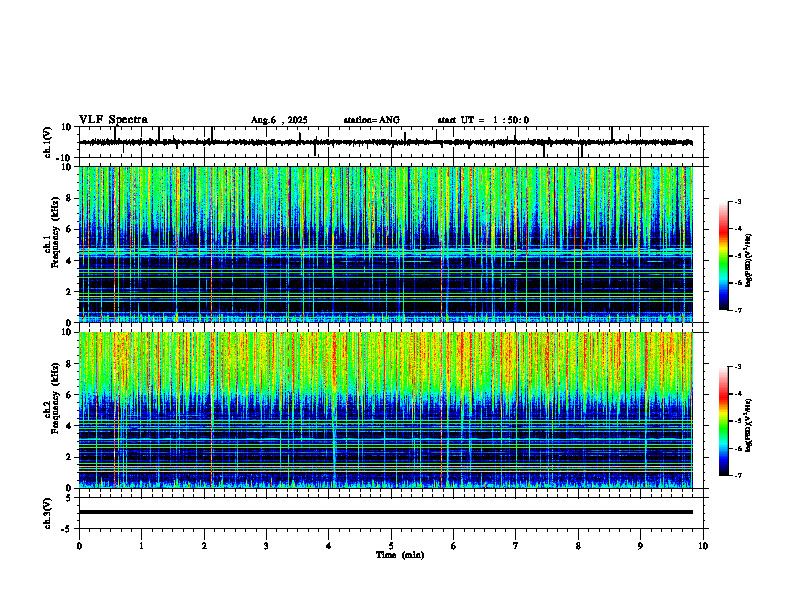792x612 pixels.
Task: Select the date text "Aug.6 , 2025"
Action: pos(279,120)
